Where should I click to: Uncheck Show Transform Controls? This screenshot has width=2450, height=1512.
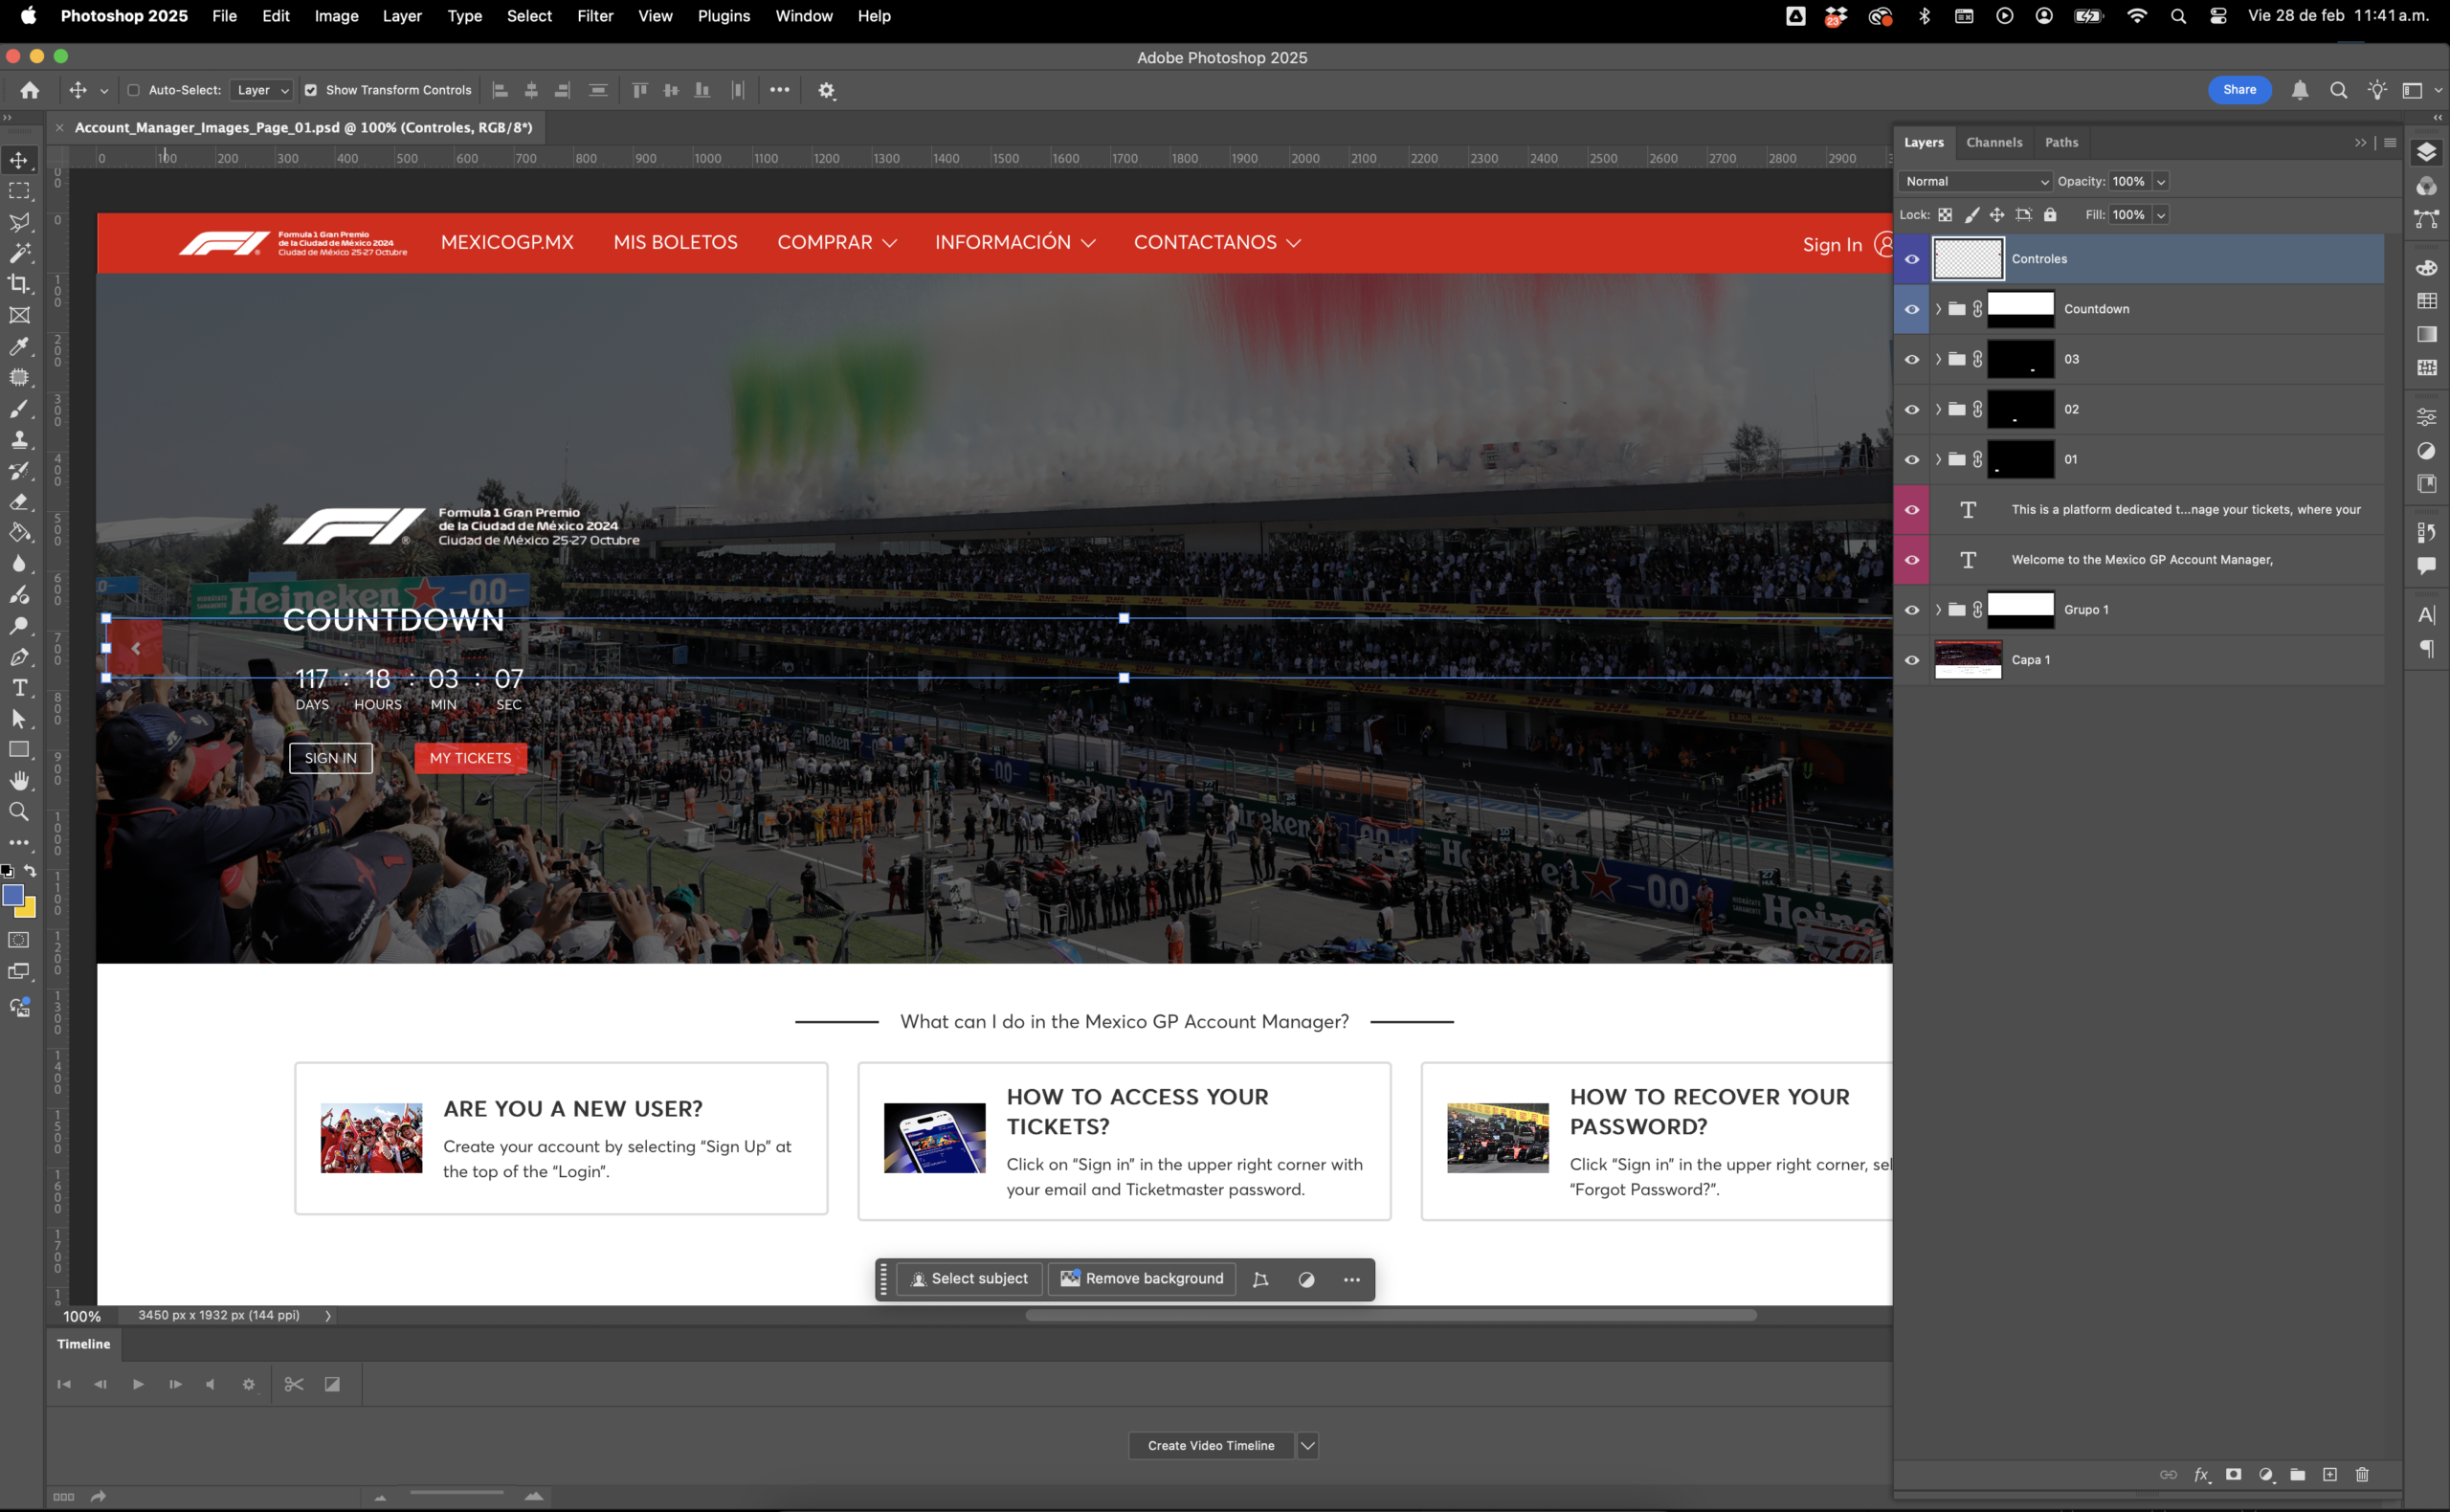pos(311,90)
